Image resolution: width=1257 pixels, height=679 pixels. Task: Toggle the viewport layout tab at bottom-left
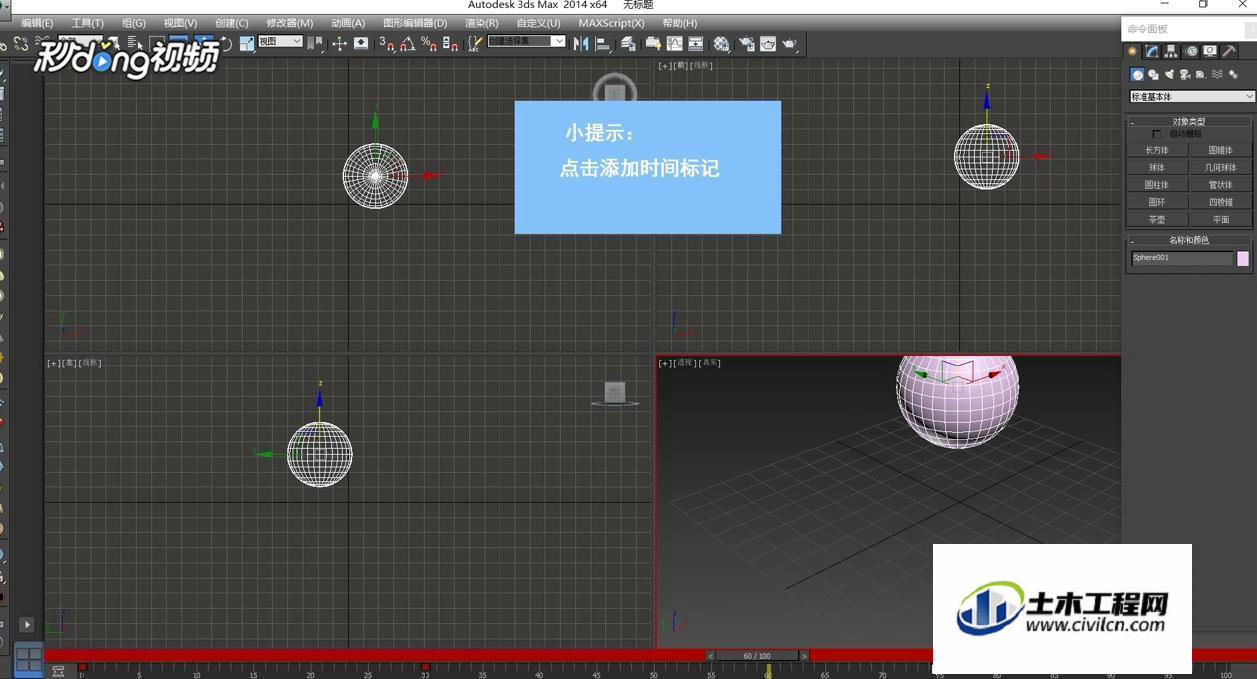coord(29,659)
